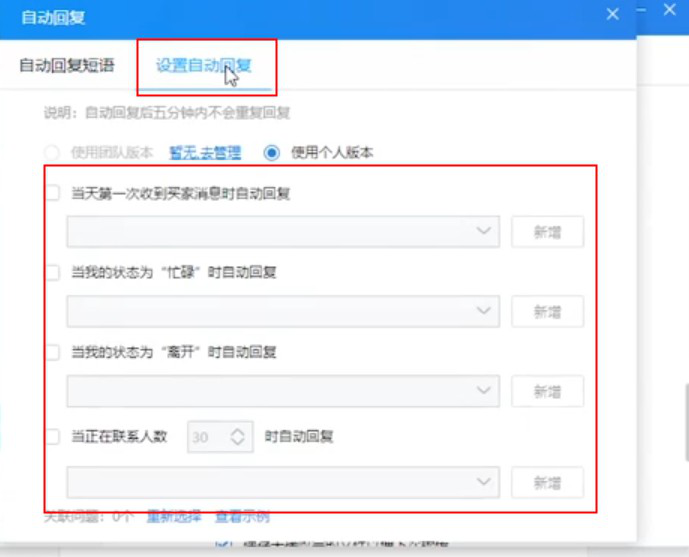Enable auto-reply for first buyer message today
Screen dimensions: 689x557
(x=53, y=193)
